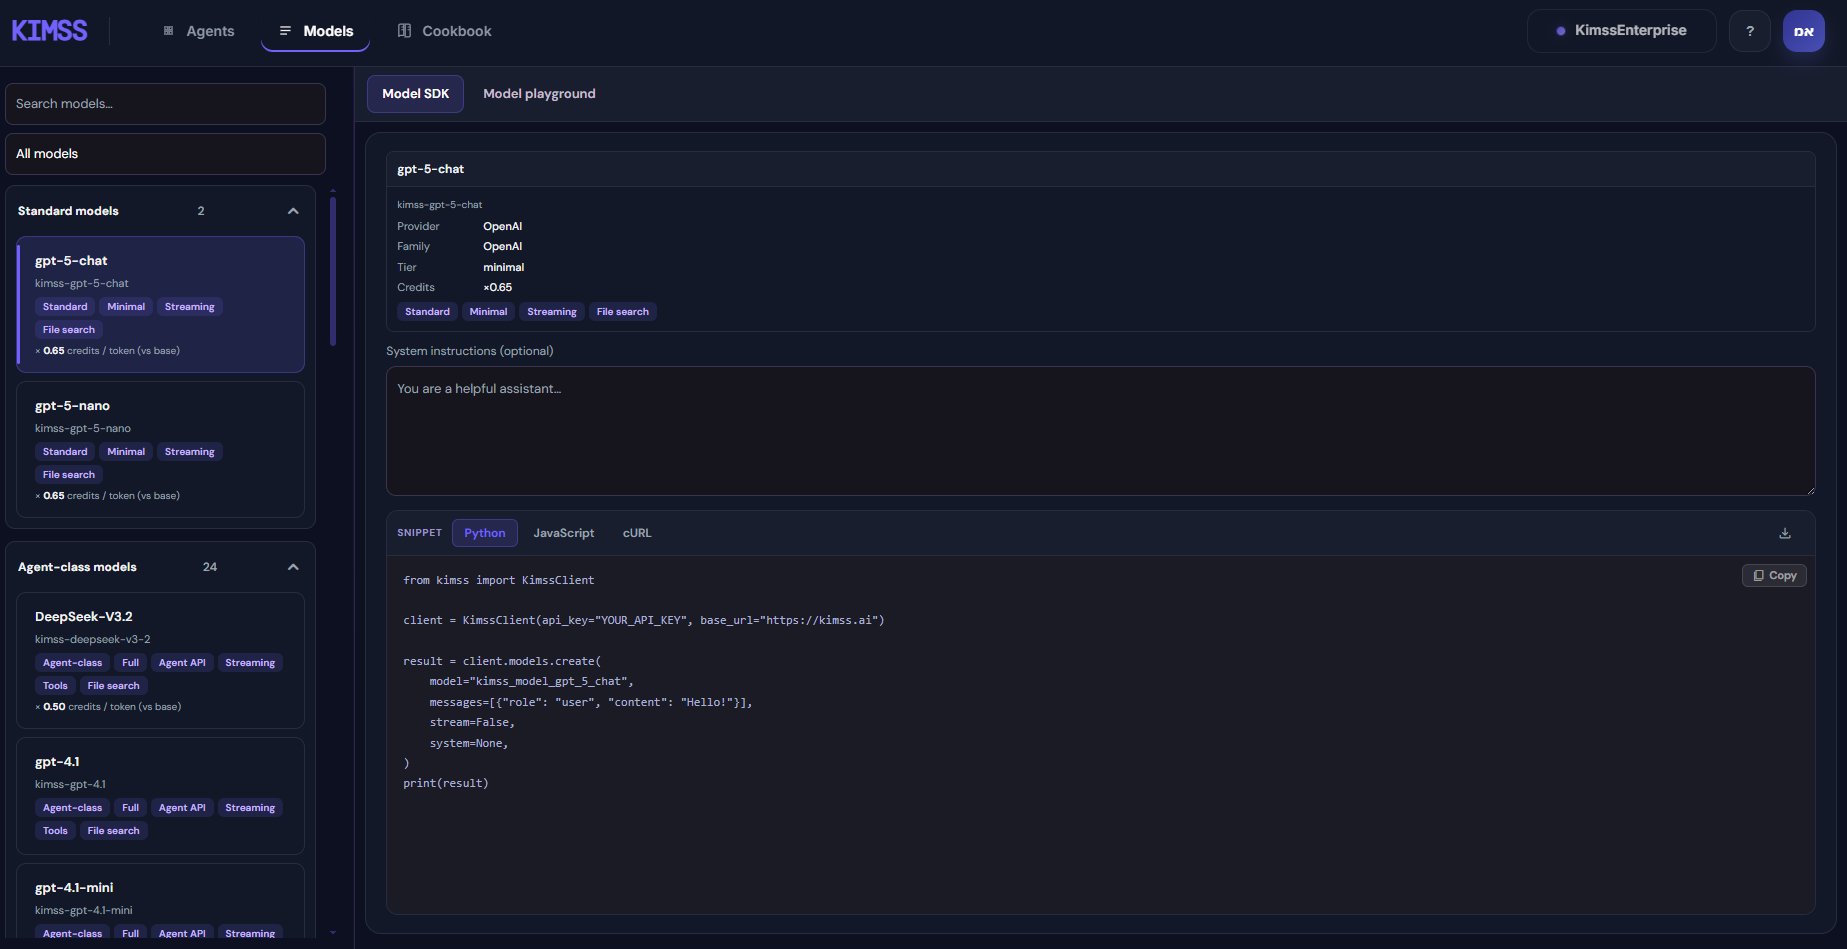
Task: Click the model list scrollbar
Action: tap(333, 271)
